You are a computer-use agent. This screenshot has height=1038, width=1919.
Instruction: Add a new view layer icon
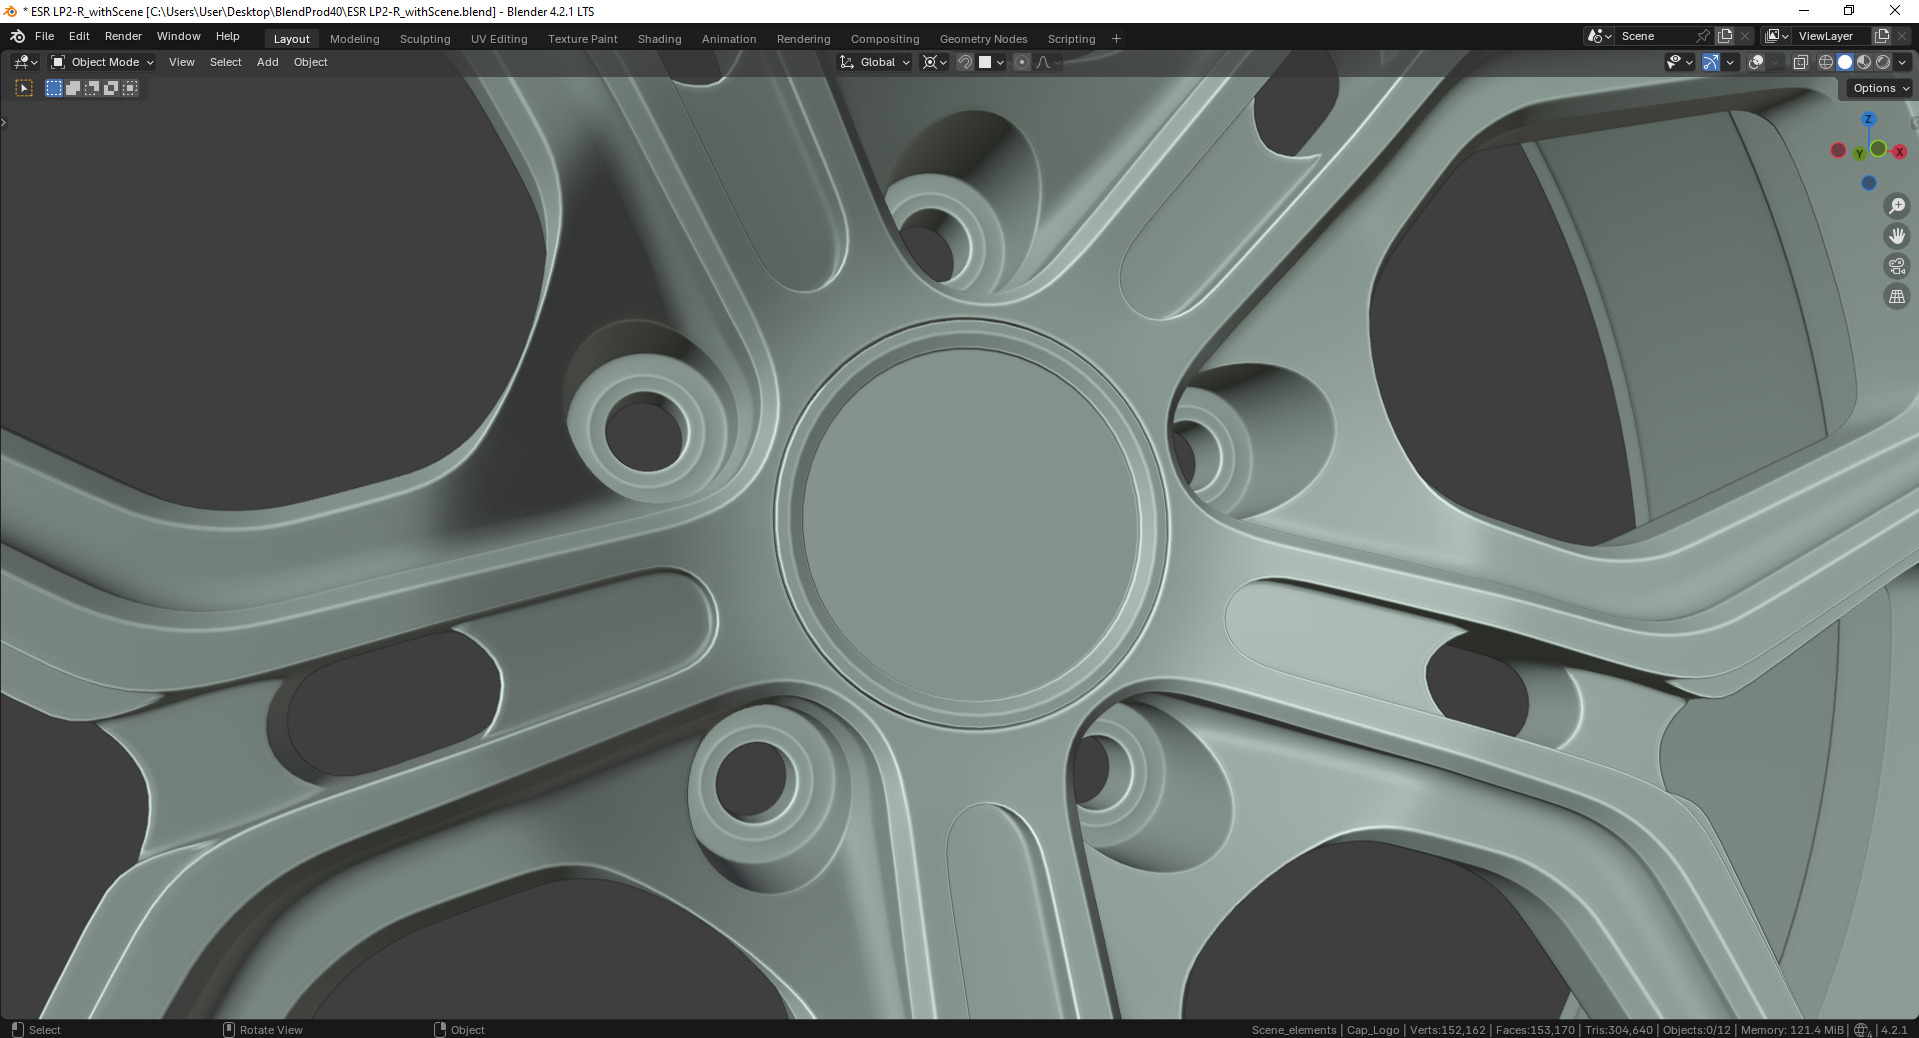1882,36
